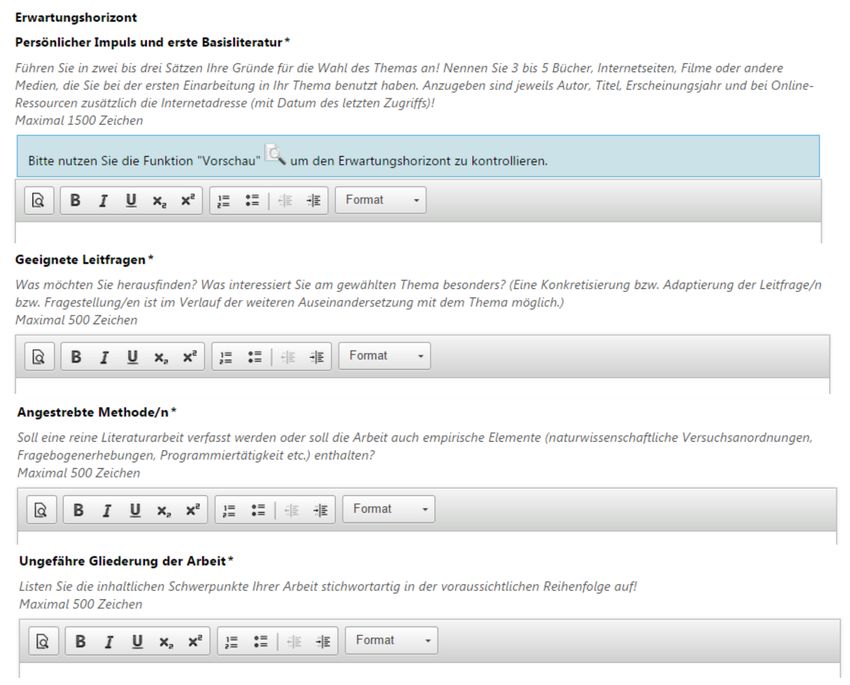Open preview in Angestrebte Methode/n editor toolbar
The width and height of the screenshot is (850, 685).
41,510
